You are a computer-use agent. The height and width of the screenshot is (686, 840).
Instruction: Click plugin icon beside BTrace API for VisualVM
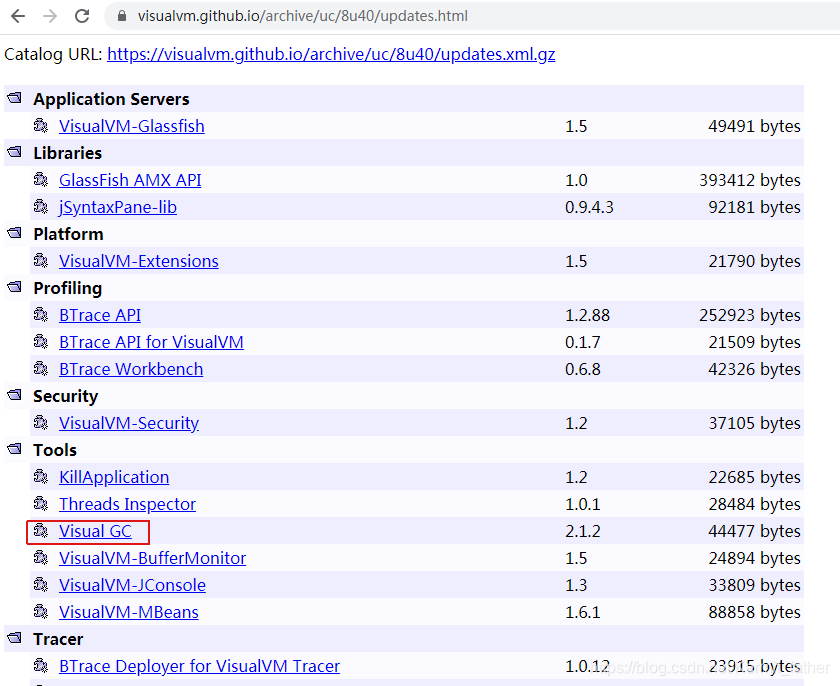coord(41,341)
